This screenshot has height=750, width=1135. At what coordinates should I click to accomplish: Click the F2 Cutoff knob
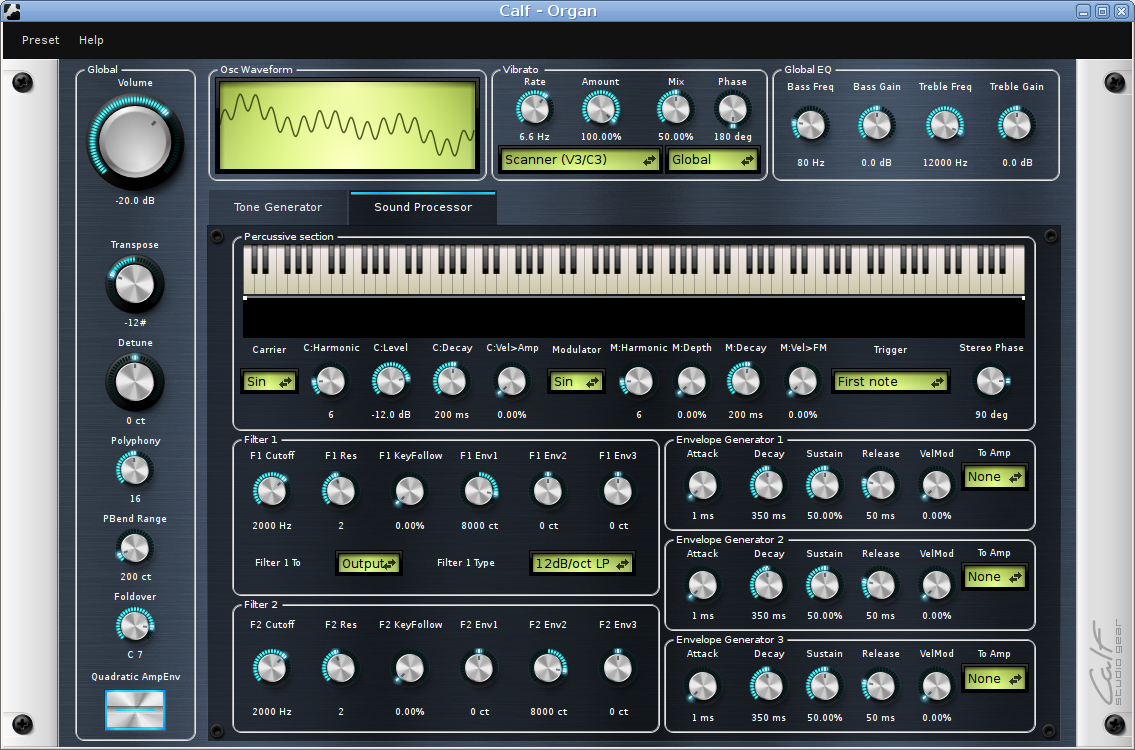coord(271,667)
